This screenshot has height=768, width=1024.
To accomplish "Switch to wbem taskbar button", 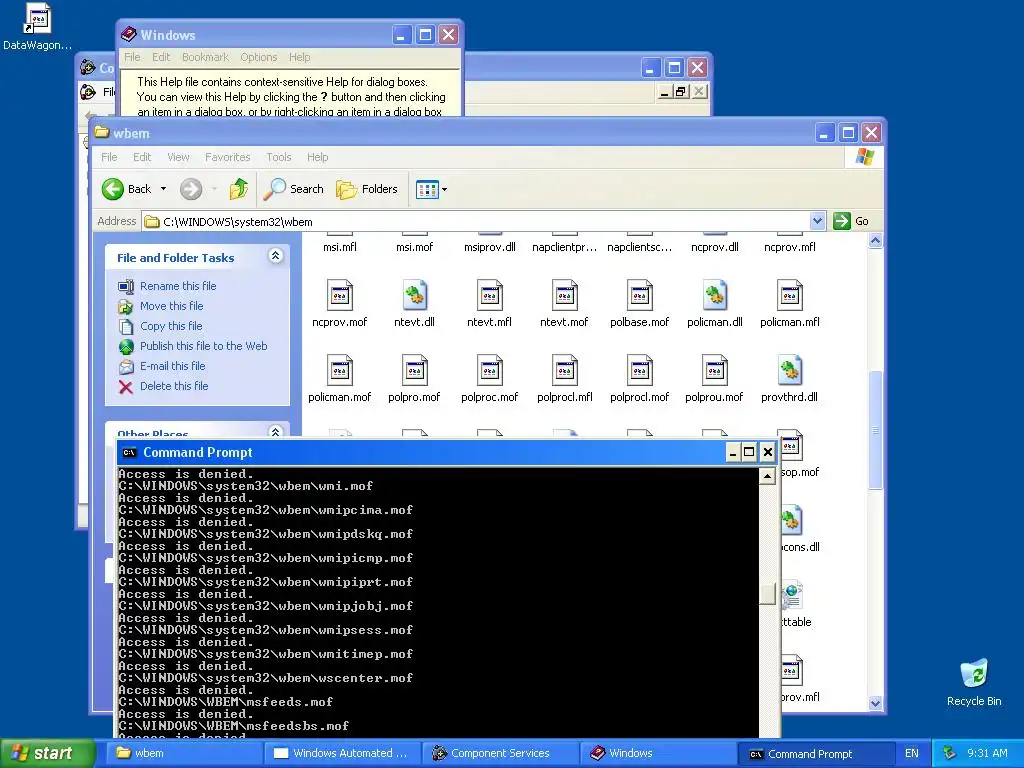I will point(184,754).
